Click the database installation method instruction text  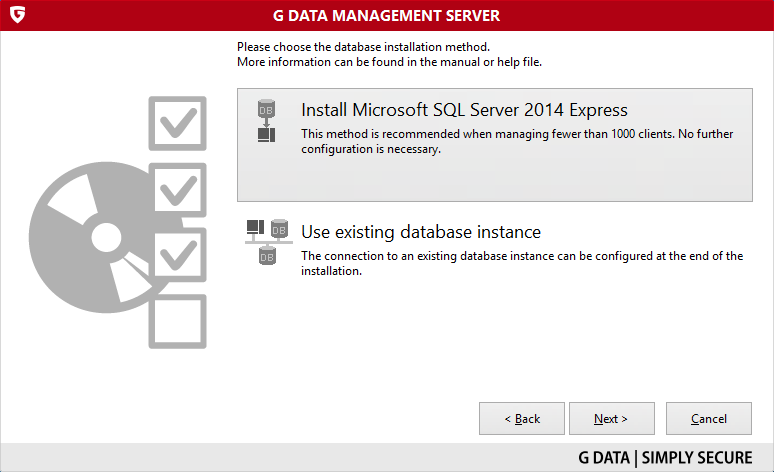363,47
